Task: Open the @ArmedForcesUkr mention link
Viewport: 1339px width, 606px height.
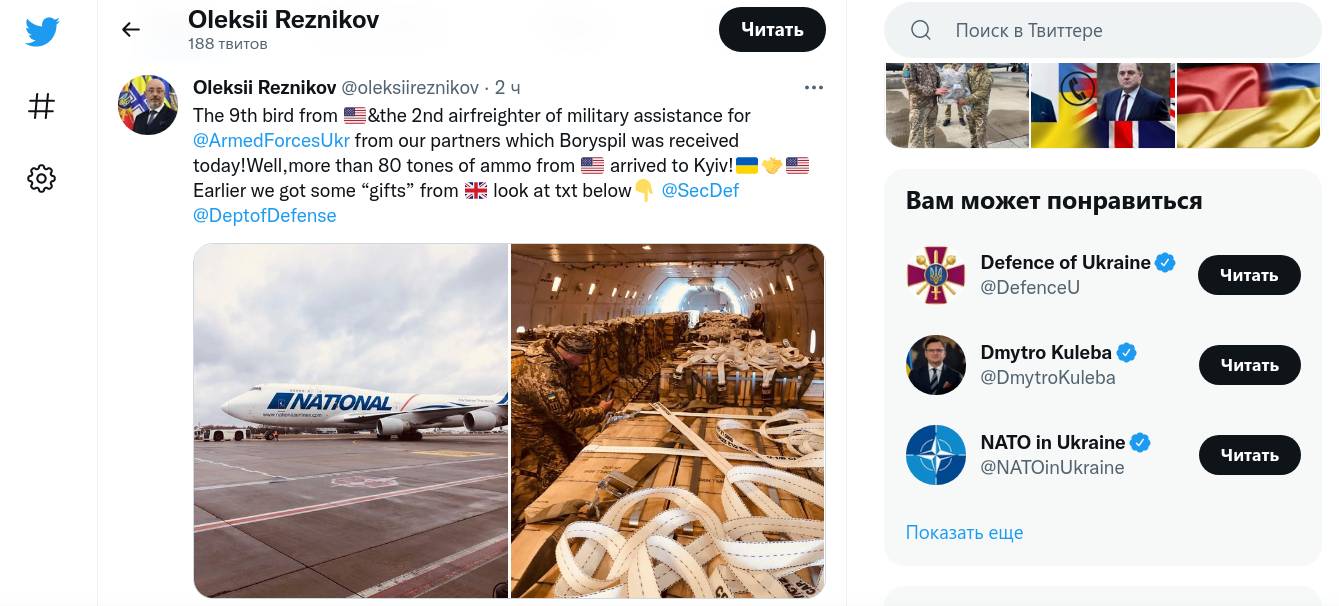Action: pyautogui.click(x=271, y=141)
